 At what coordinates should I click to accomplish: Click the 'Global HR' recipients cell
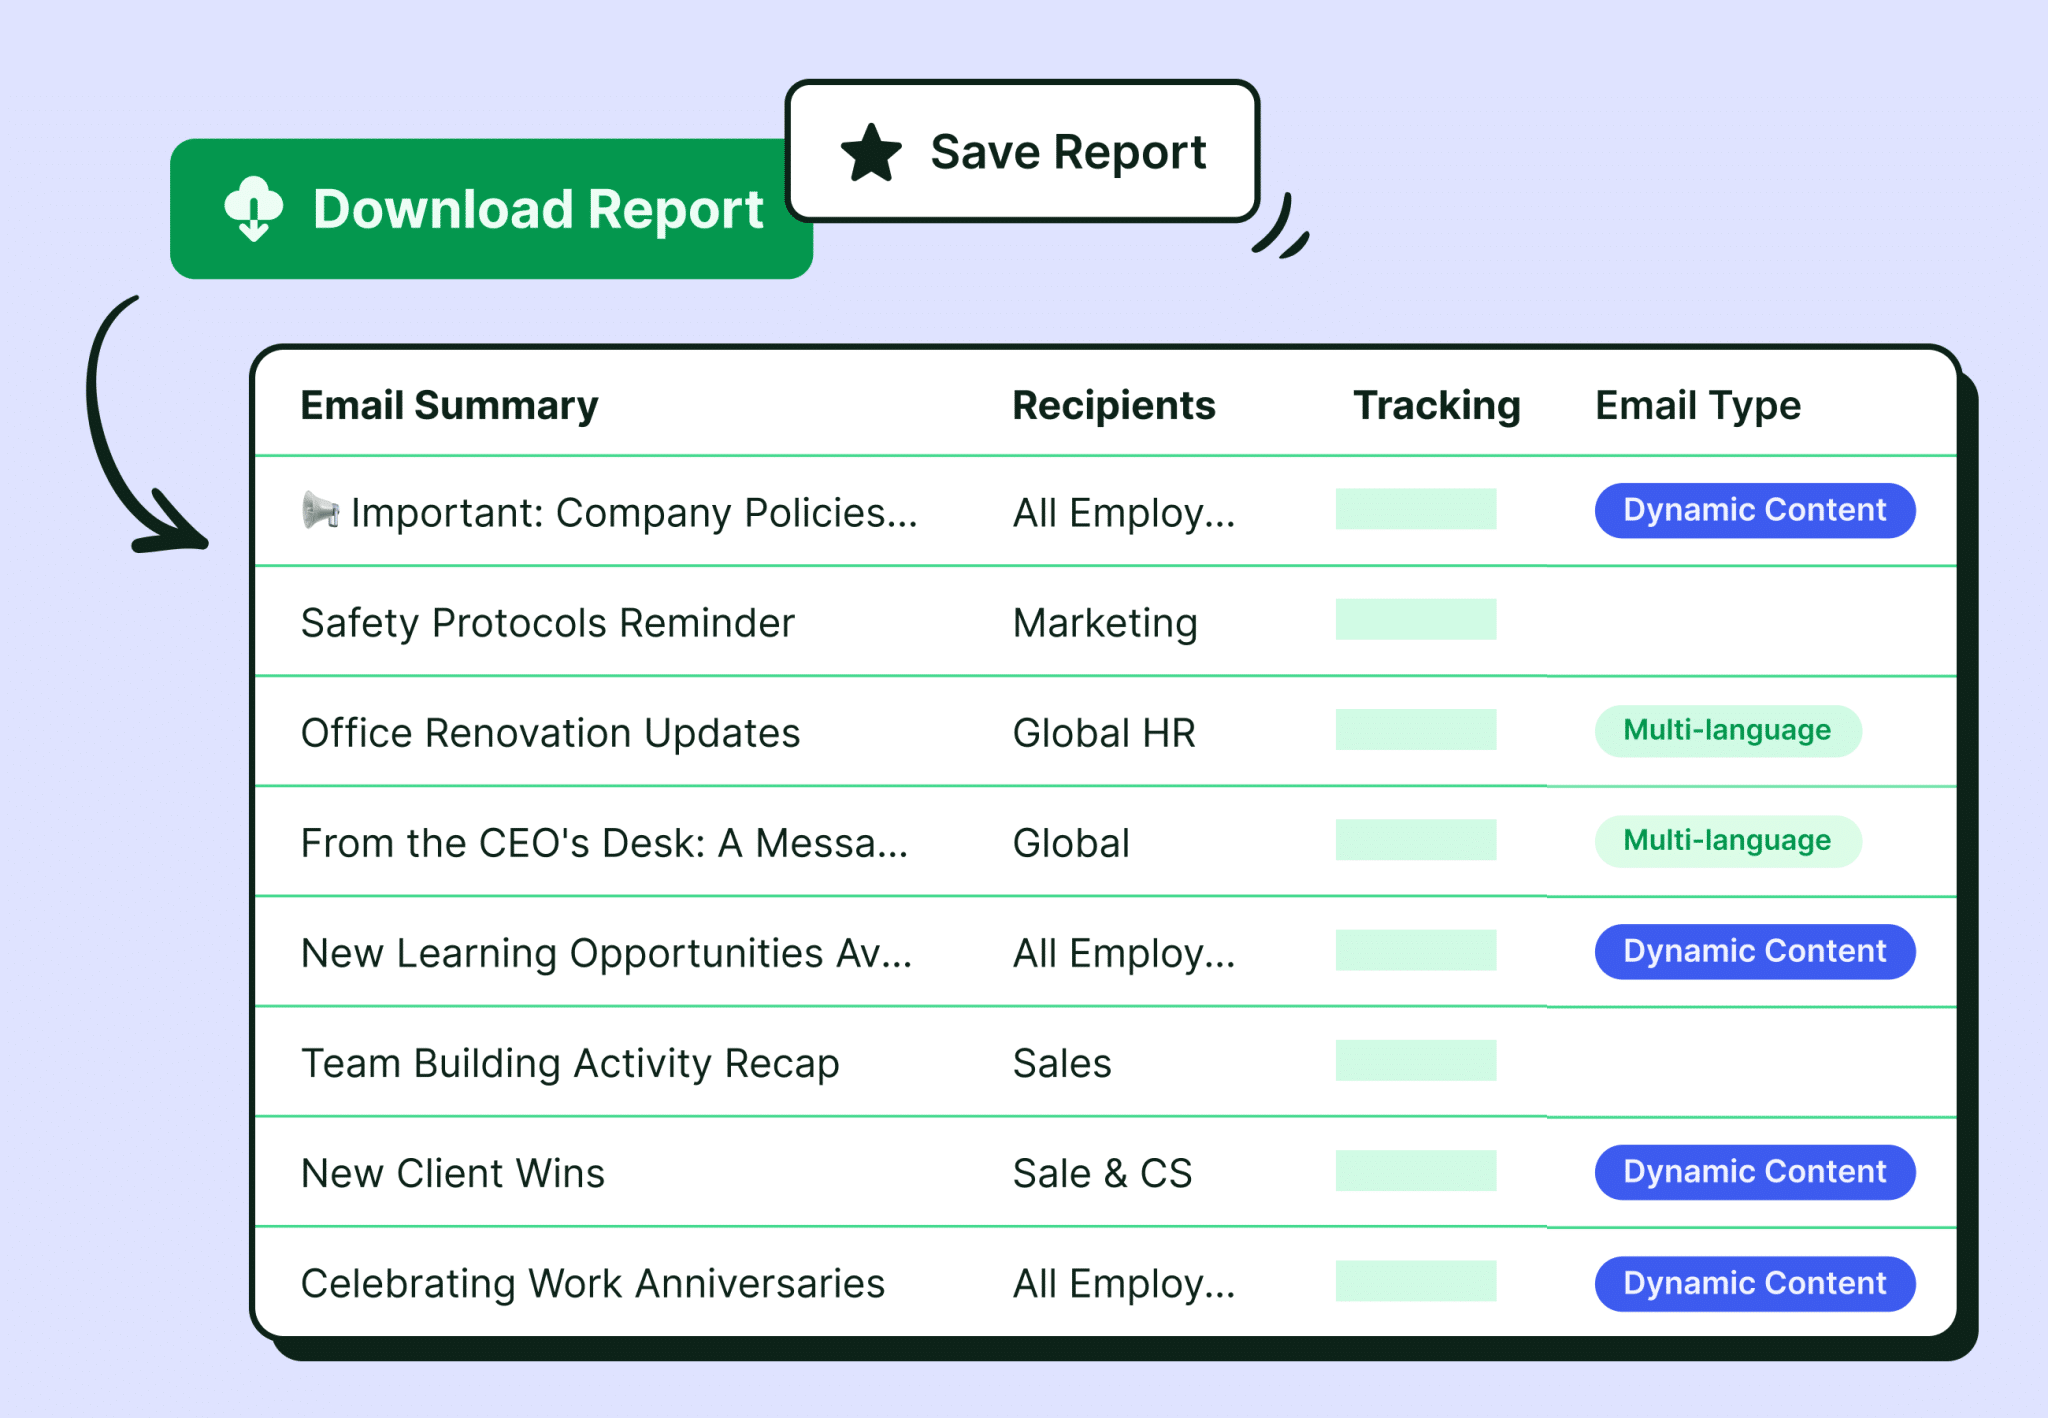[x=1104, y=732]
